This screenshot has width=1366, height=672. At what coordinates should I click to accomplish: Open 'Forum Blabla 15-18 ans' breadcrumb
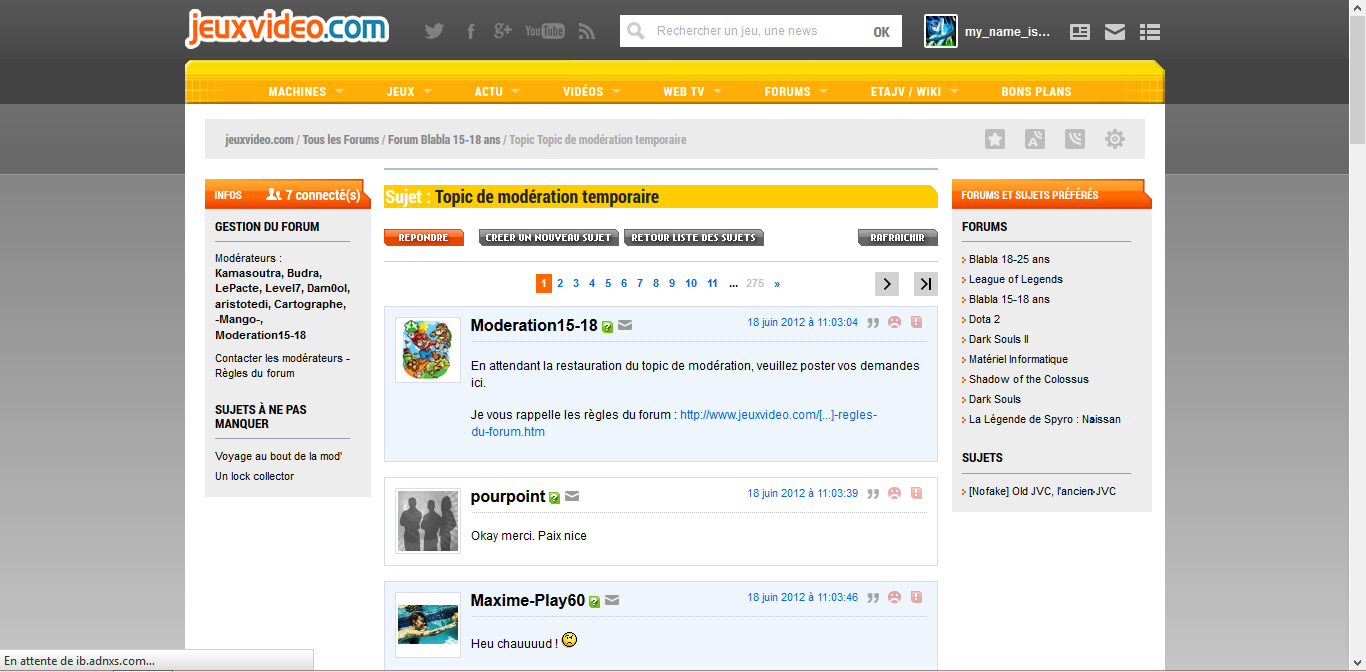(x=444, y=140)
